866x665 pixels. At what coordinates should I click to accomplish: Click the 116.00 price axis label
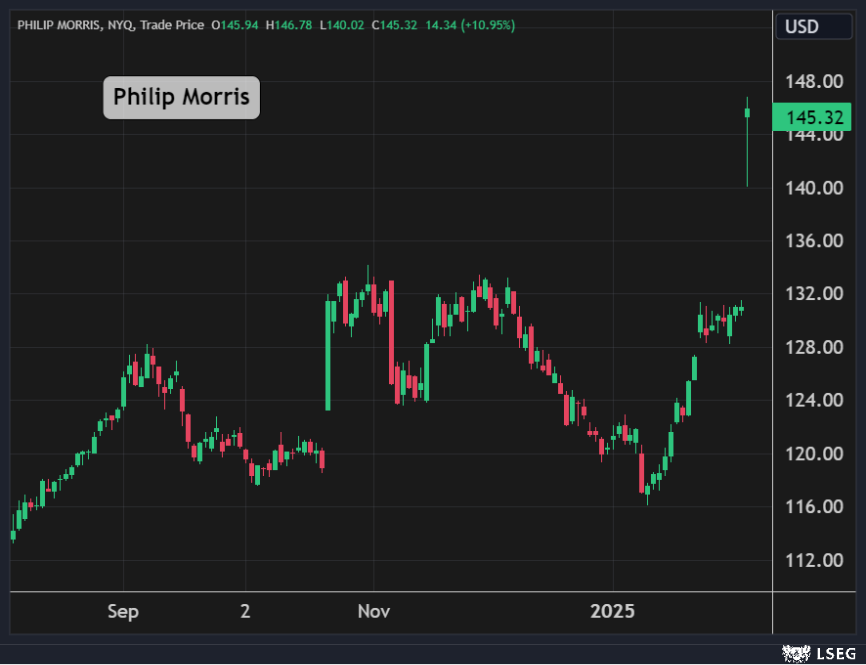pos(815,506)
